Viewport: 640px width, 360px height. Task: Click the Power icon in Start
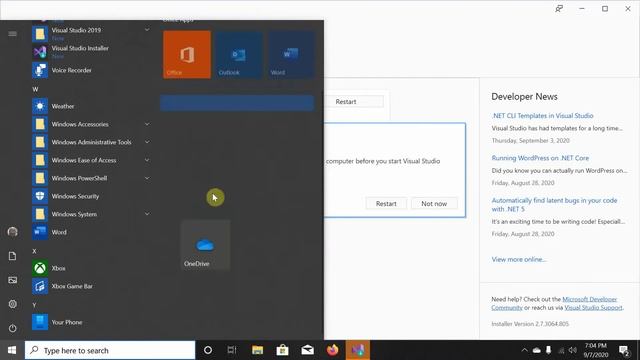pyautogui.click(x=12, y=328)
